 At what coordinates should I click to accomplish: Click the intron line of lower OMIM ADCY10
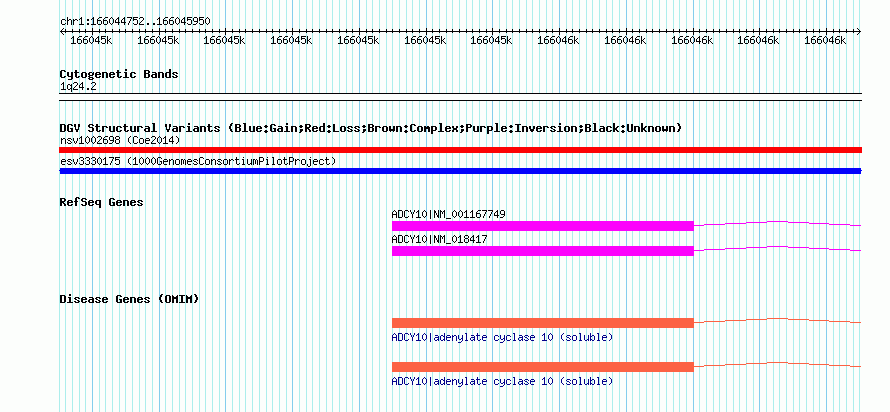click(778, 364)
